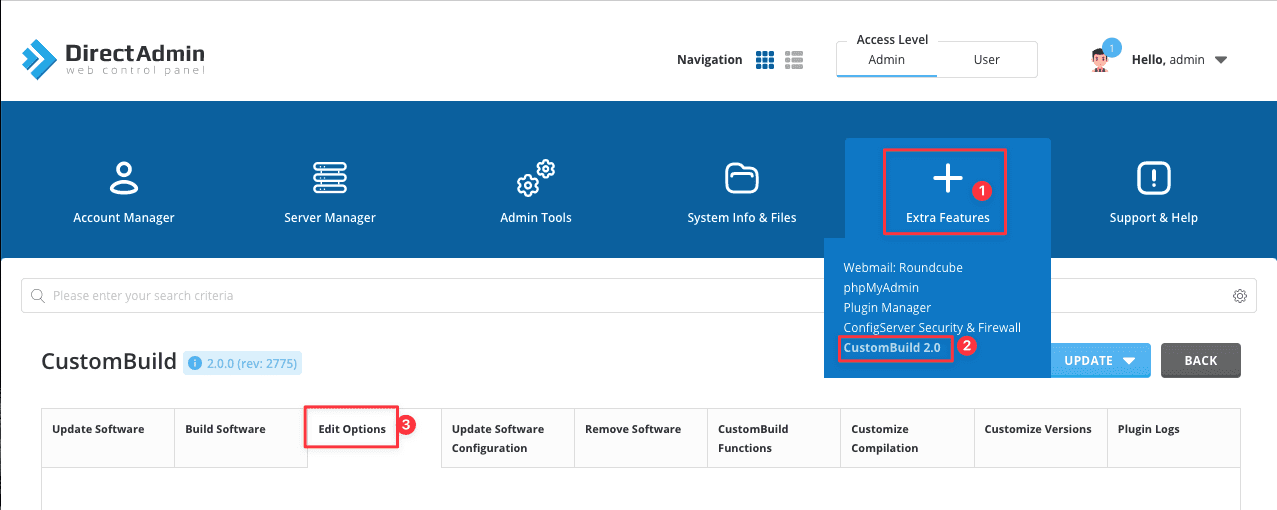Select User access level
The width and height of the screenshot is (1277, 510).
coord(986,60)
